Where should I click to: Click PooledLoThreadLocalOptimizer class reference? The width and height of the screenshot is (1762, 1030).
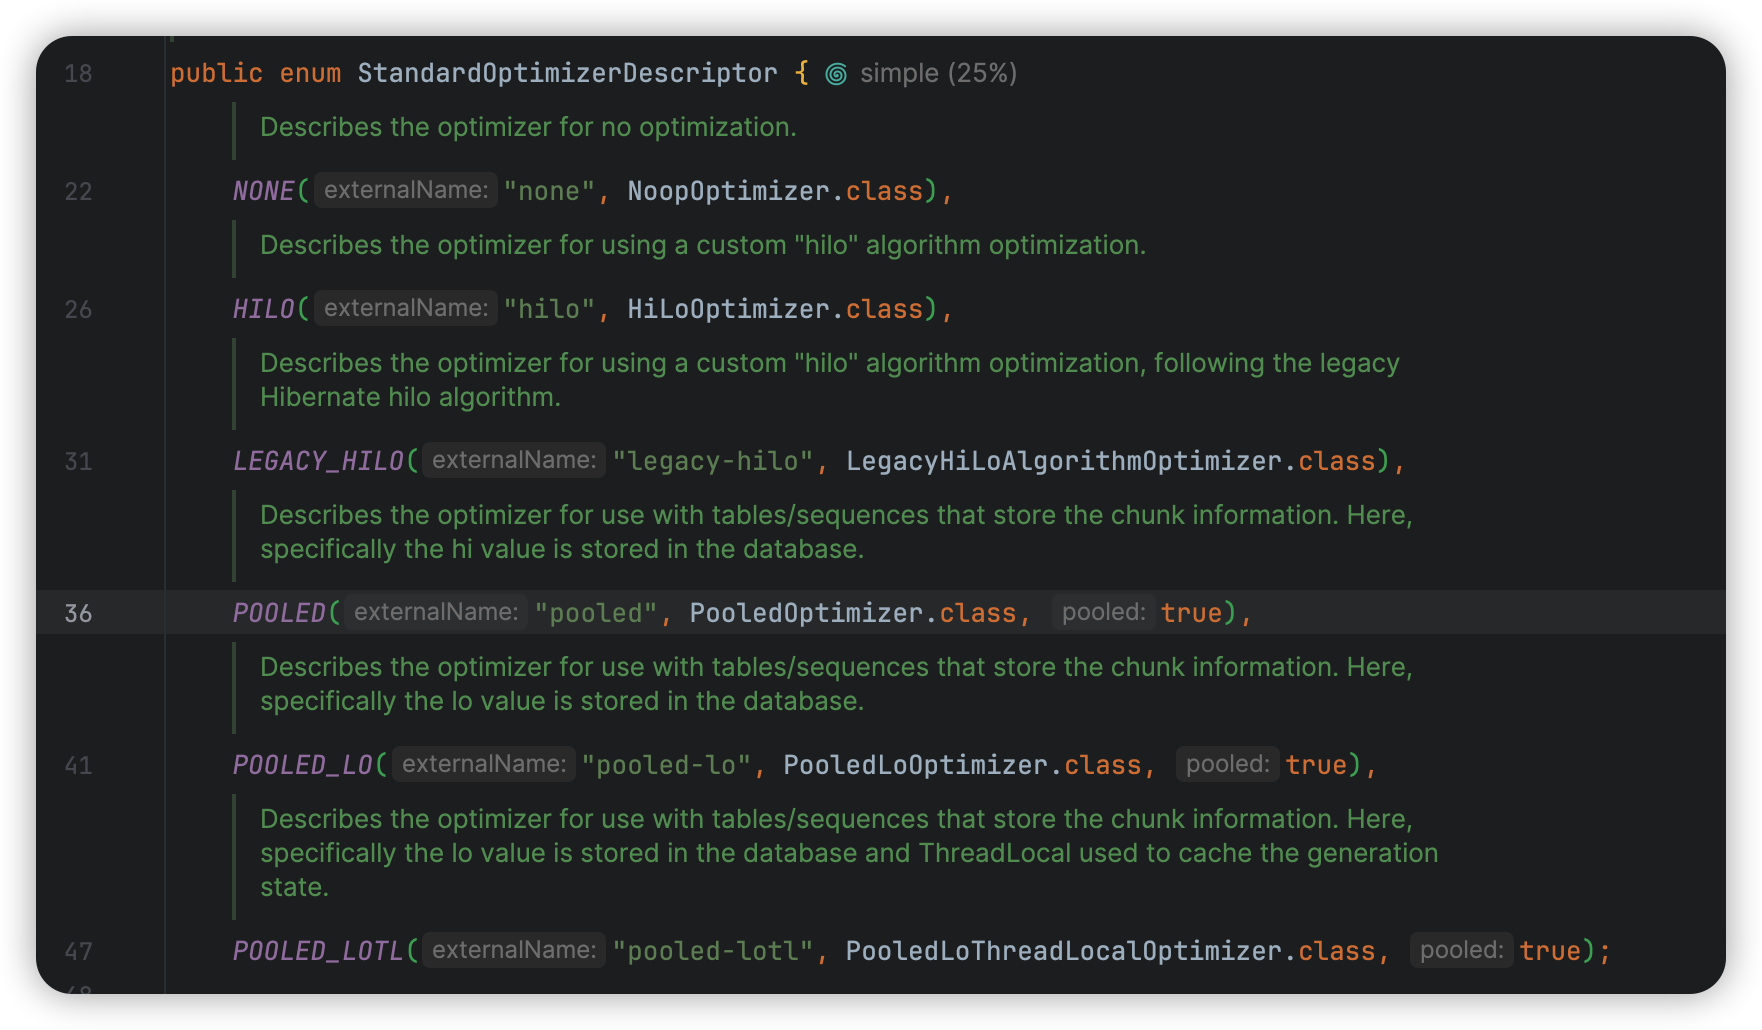[1064, 951]
